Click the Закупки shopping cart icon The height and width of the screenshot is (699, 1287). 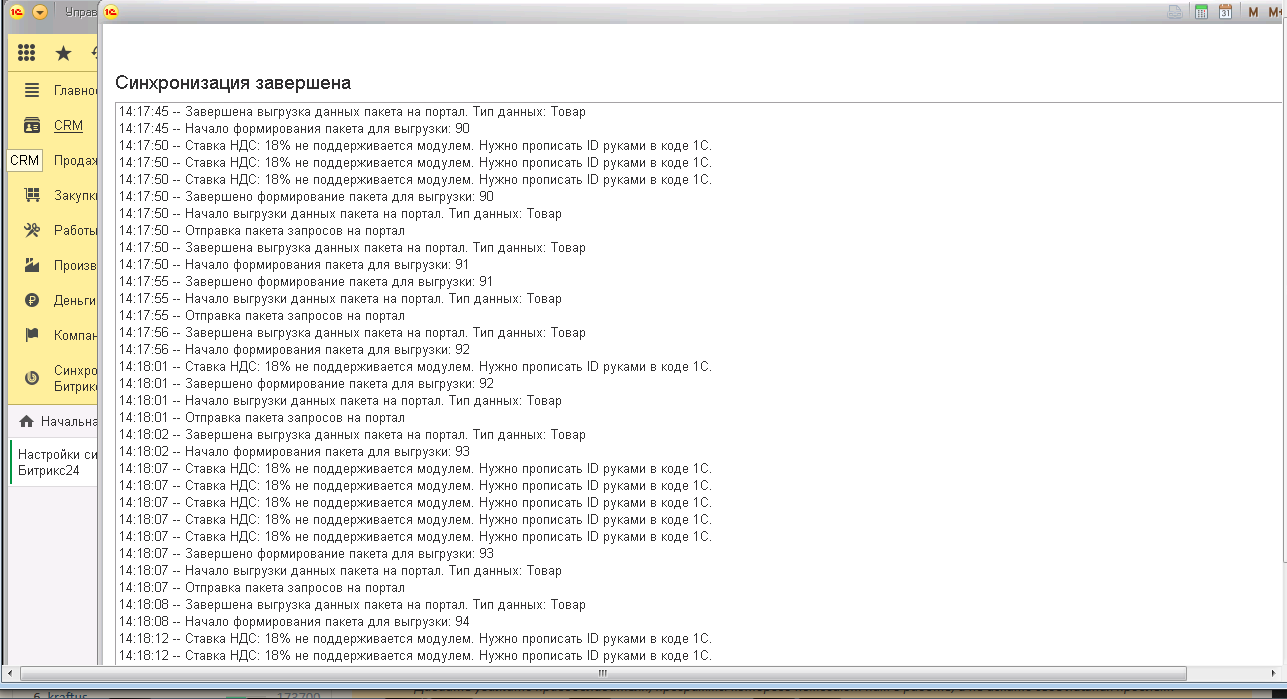pos(32,195)
